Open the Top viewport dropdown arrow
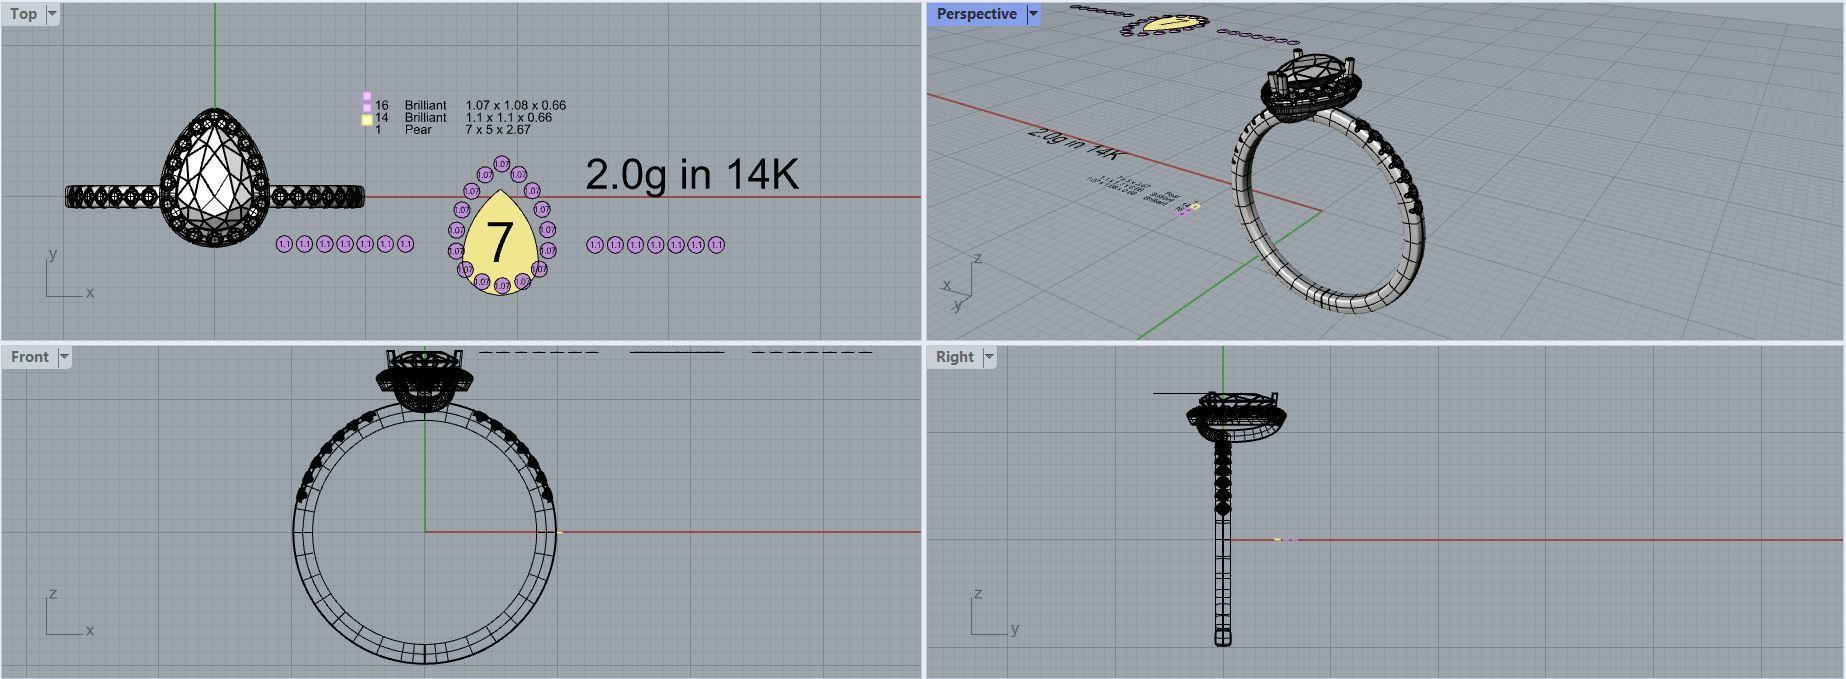Image resolution: width=1846 pixels, height=679 pixels. tap(52, 14)
